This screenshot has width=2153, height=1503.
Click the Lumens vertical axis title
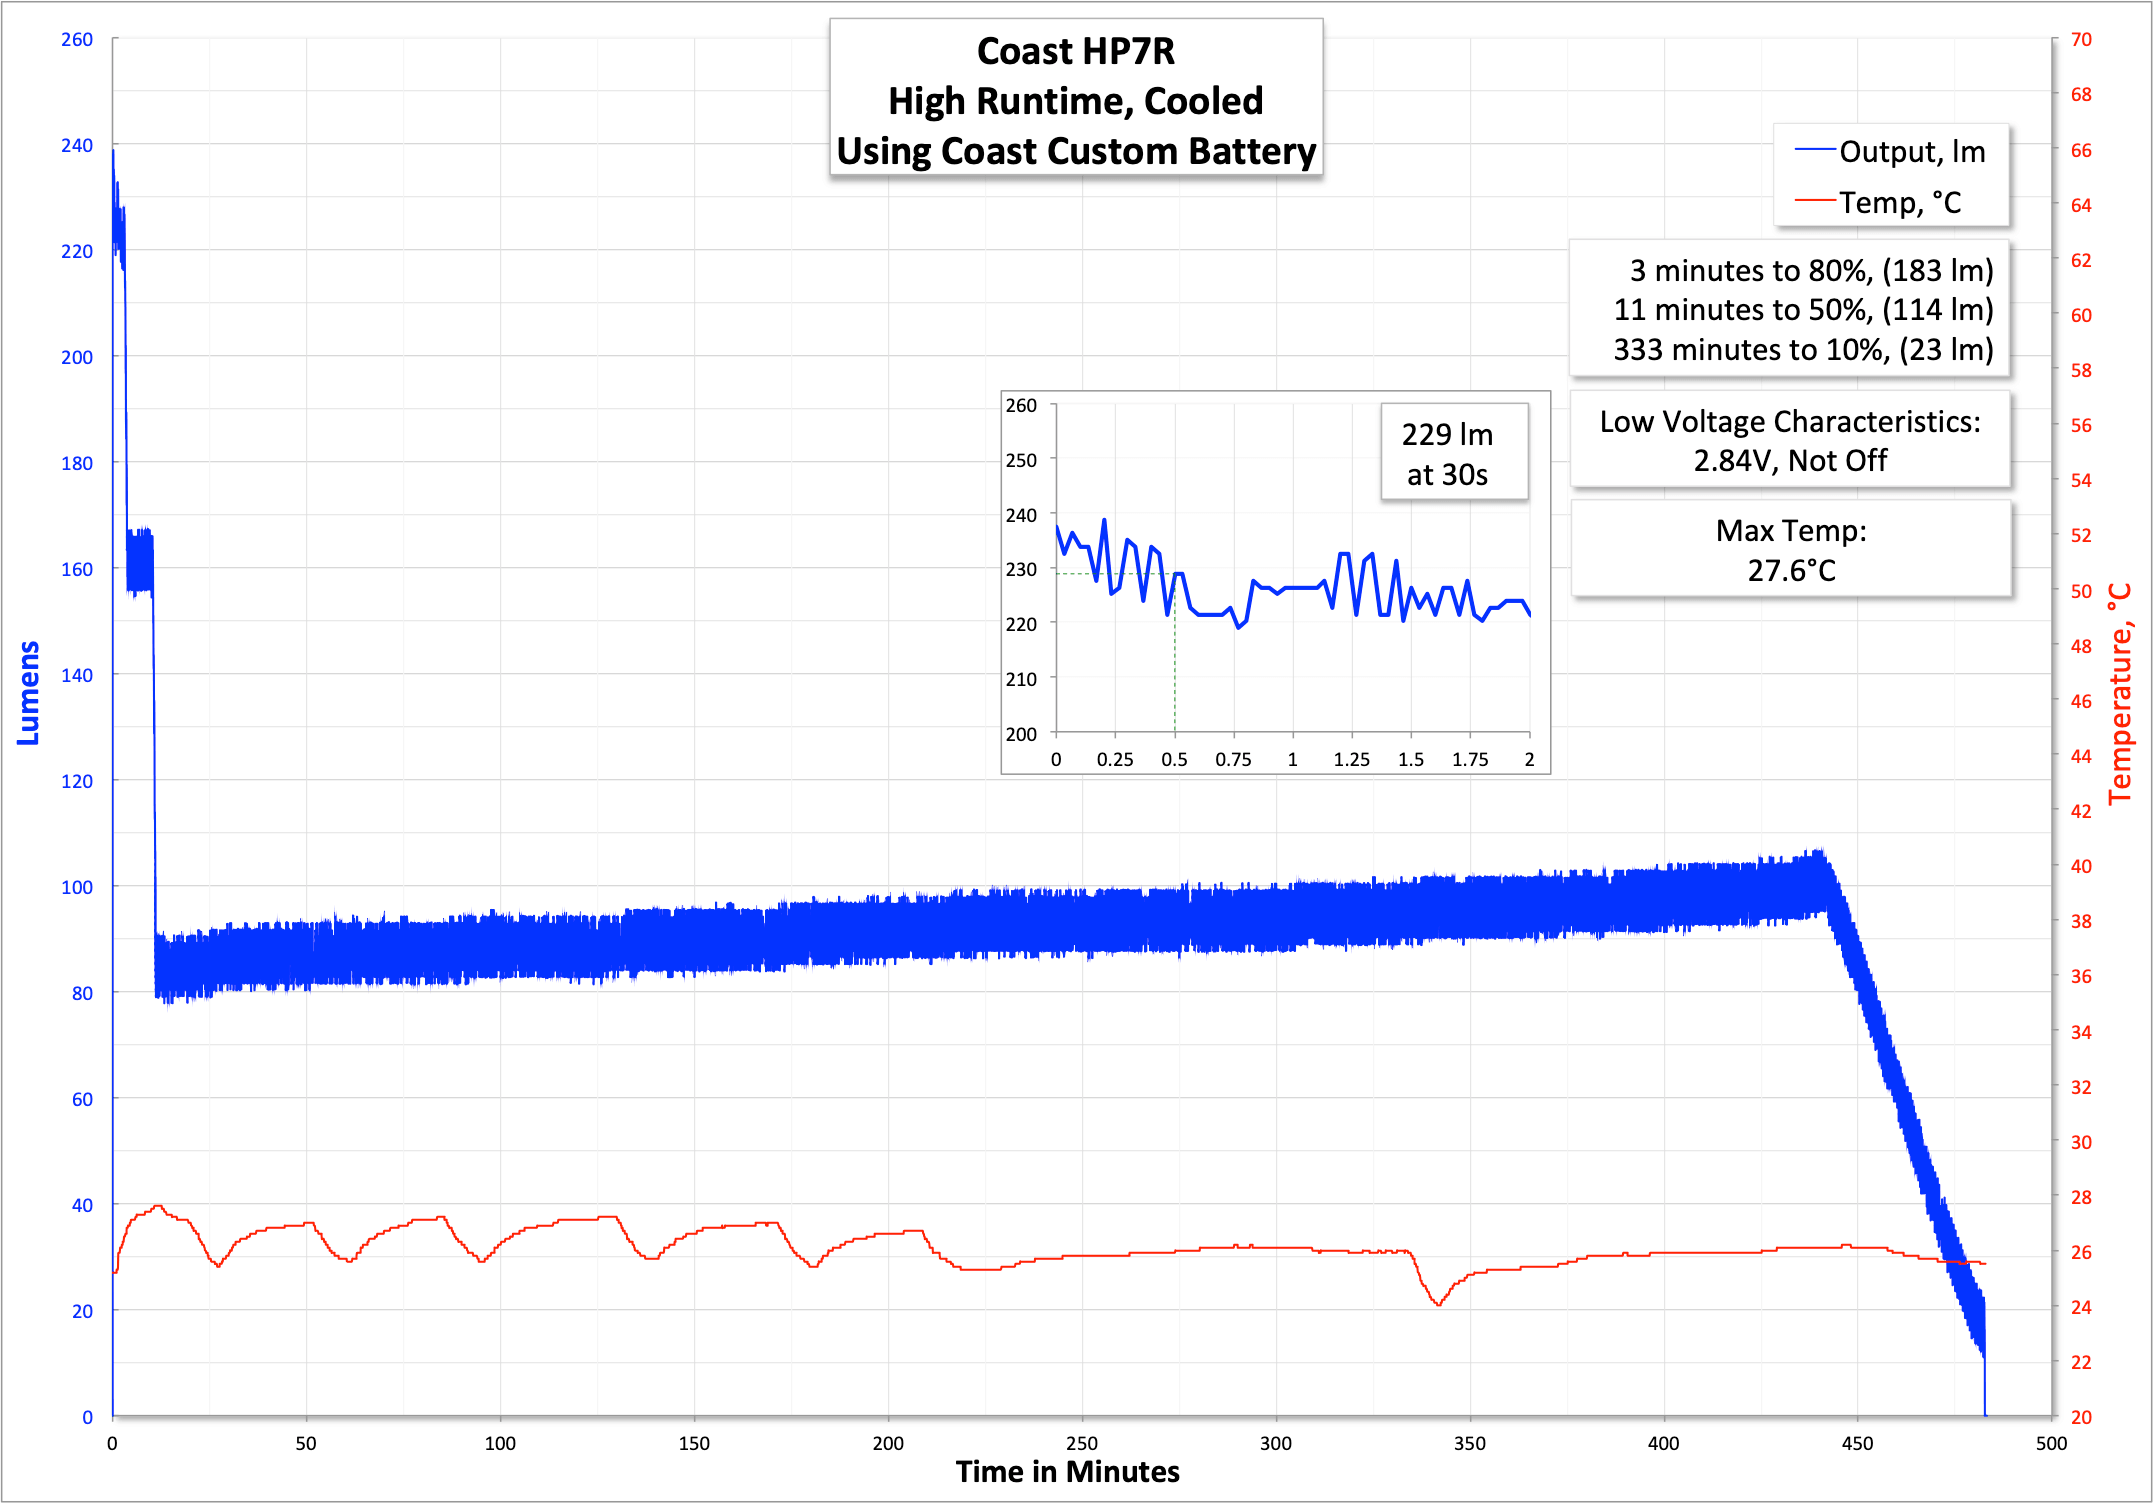pos(29,693)
